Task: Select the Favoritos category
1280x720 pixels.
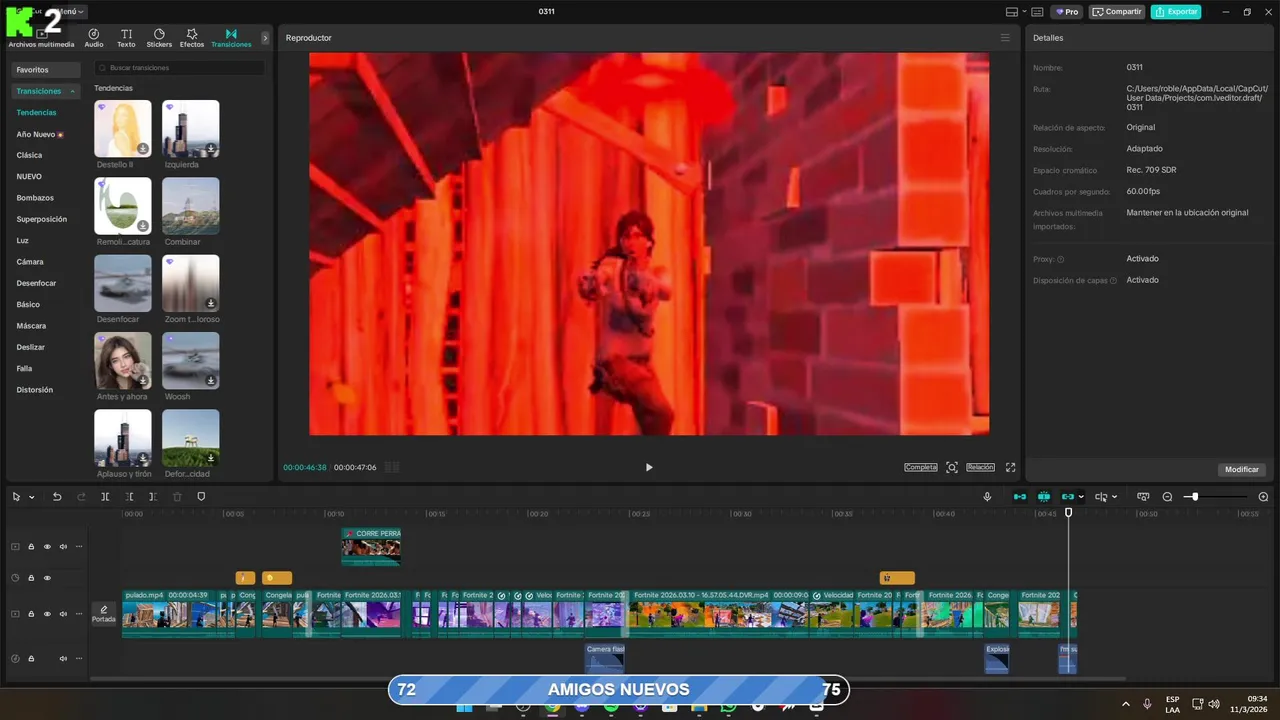Action: click(x=45, y=70)
